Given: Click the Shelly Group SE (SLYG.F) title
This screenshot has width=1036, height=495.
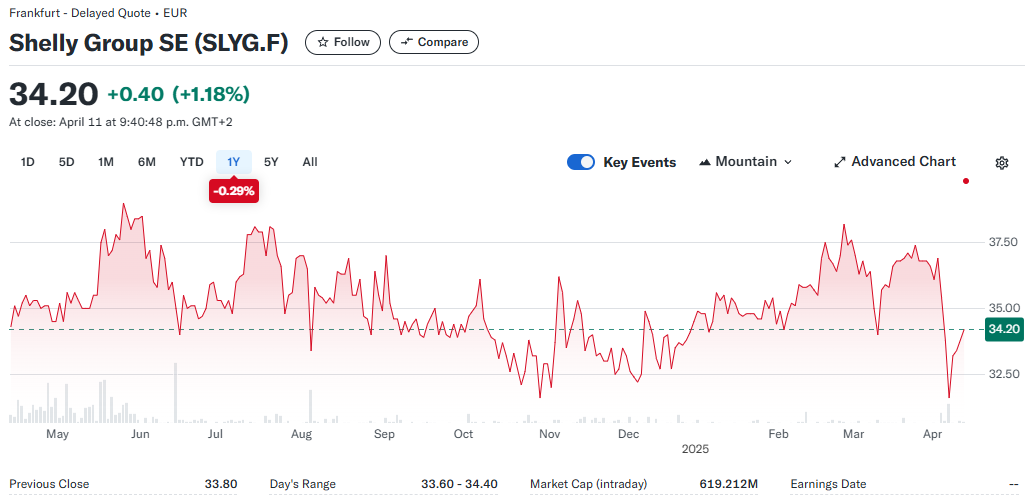Looking at the screenshot, I should (149, 43).
